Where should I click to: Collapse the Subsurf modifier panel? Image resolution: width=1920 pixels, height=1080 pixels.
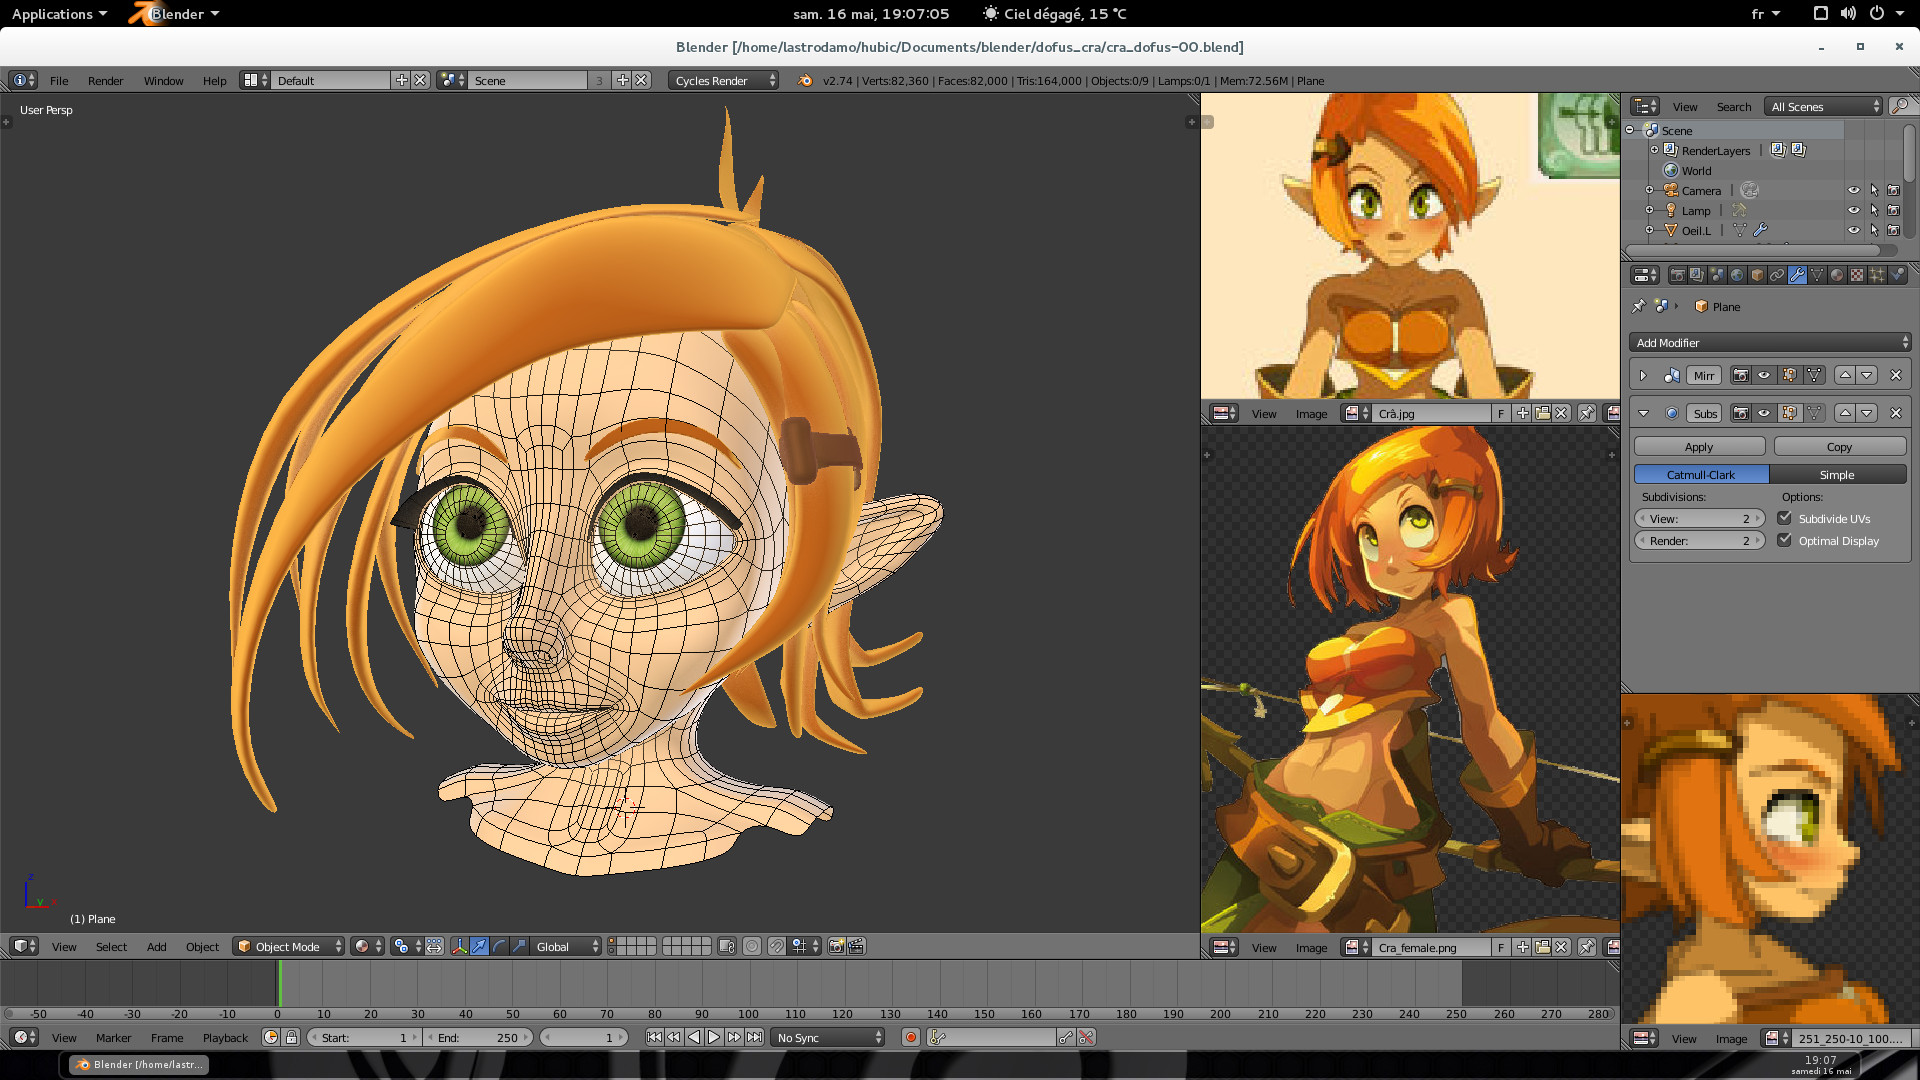point(1643,413)
